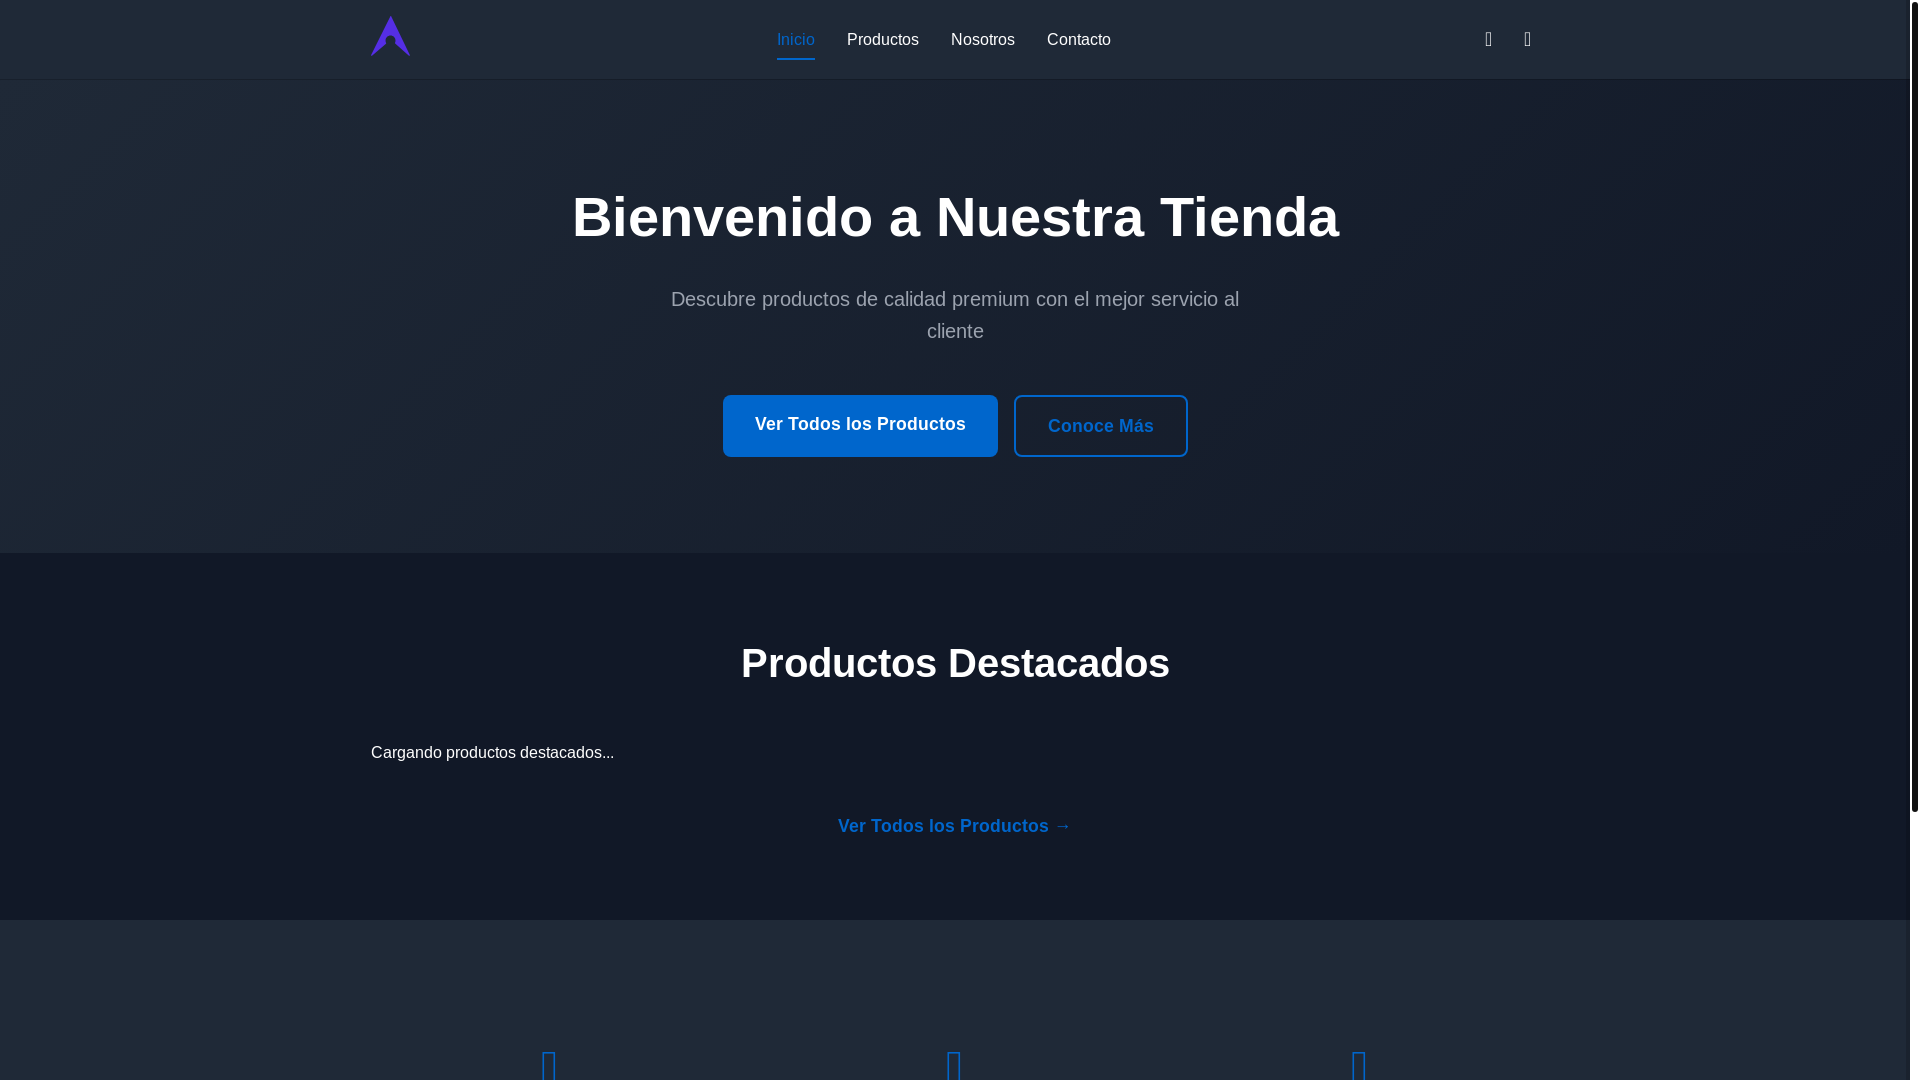Click the 'Cargando productos destacados...' text
This screenshot has width=1920, height=1080.
493,753
